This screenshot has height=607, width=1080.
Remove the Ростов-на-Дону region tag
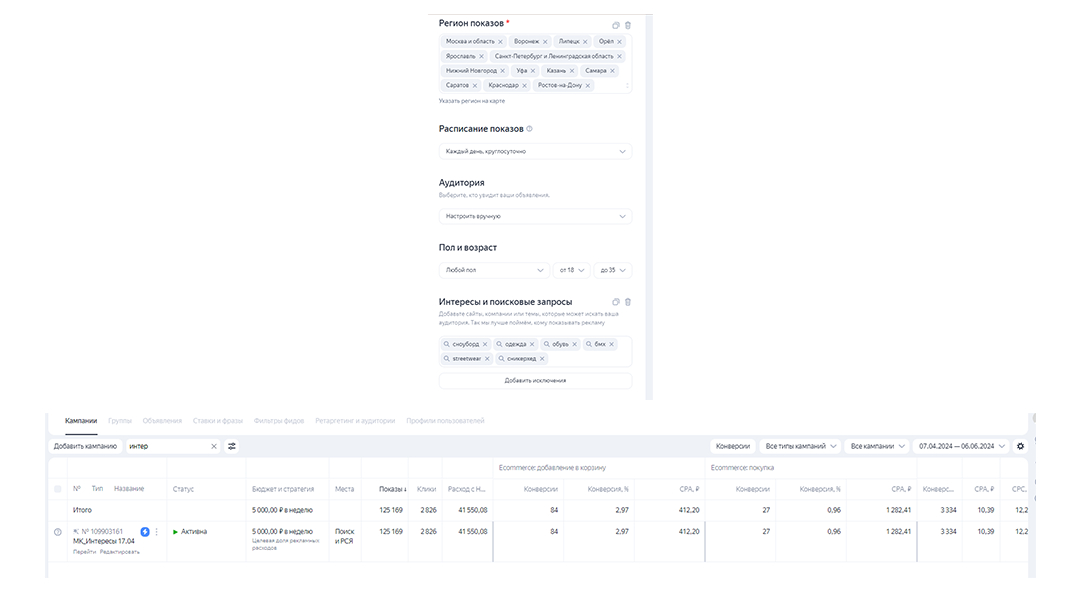point(588,85)
